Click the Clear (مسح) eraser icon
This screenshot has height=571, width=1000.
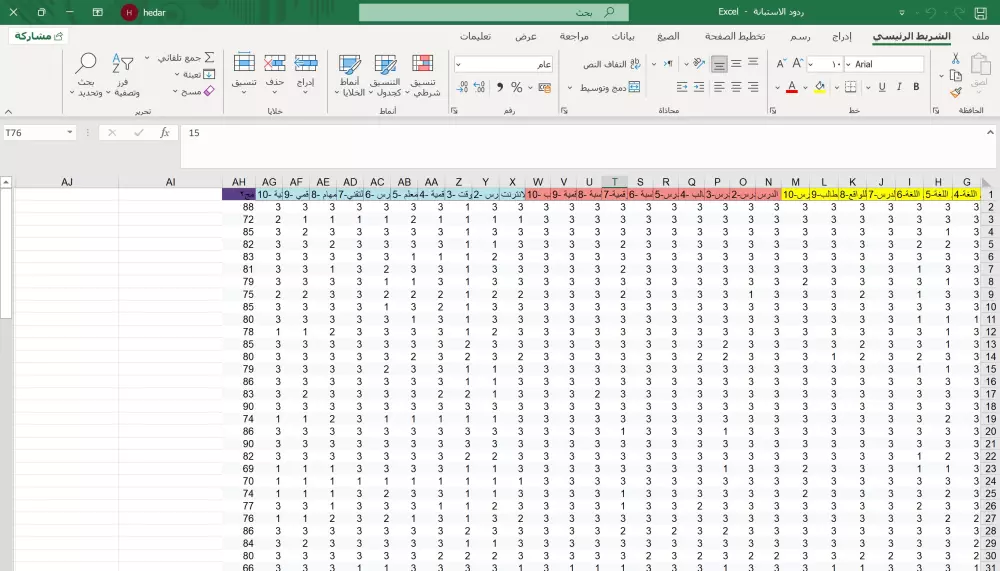(209, 91)
